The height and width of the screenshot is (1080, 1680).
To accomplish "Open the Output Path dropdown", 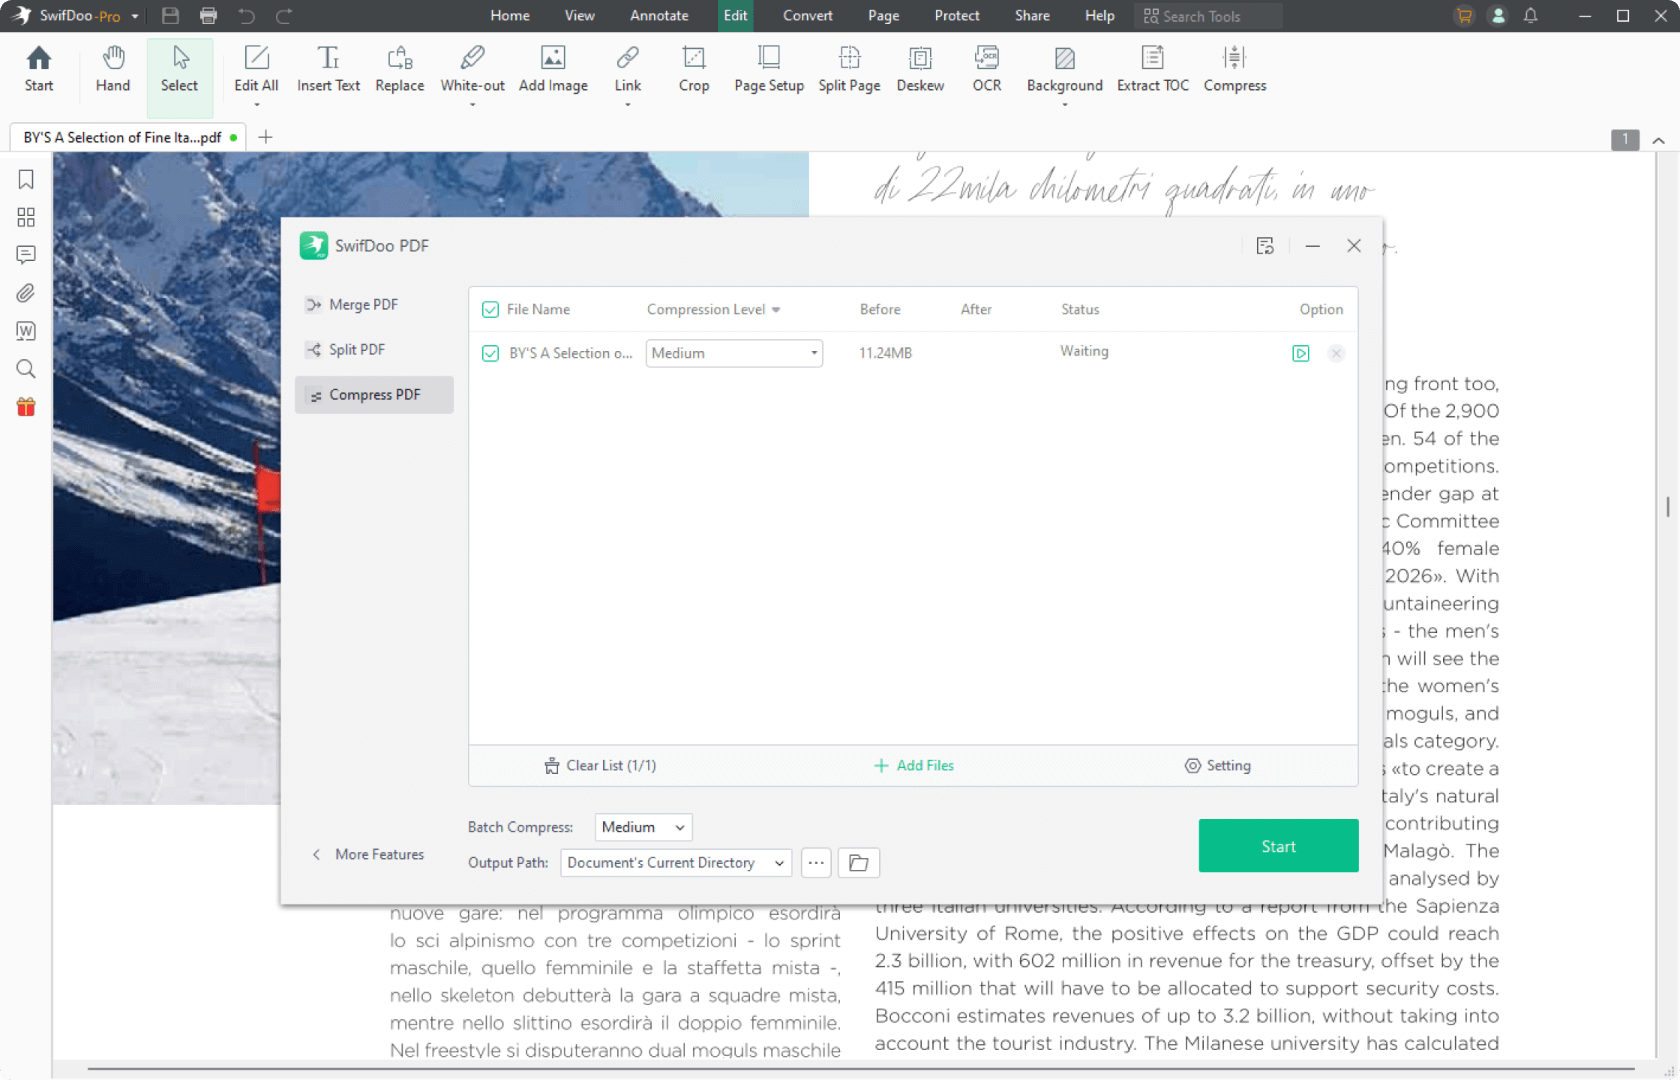I will tap(676, 863).
